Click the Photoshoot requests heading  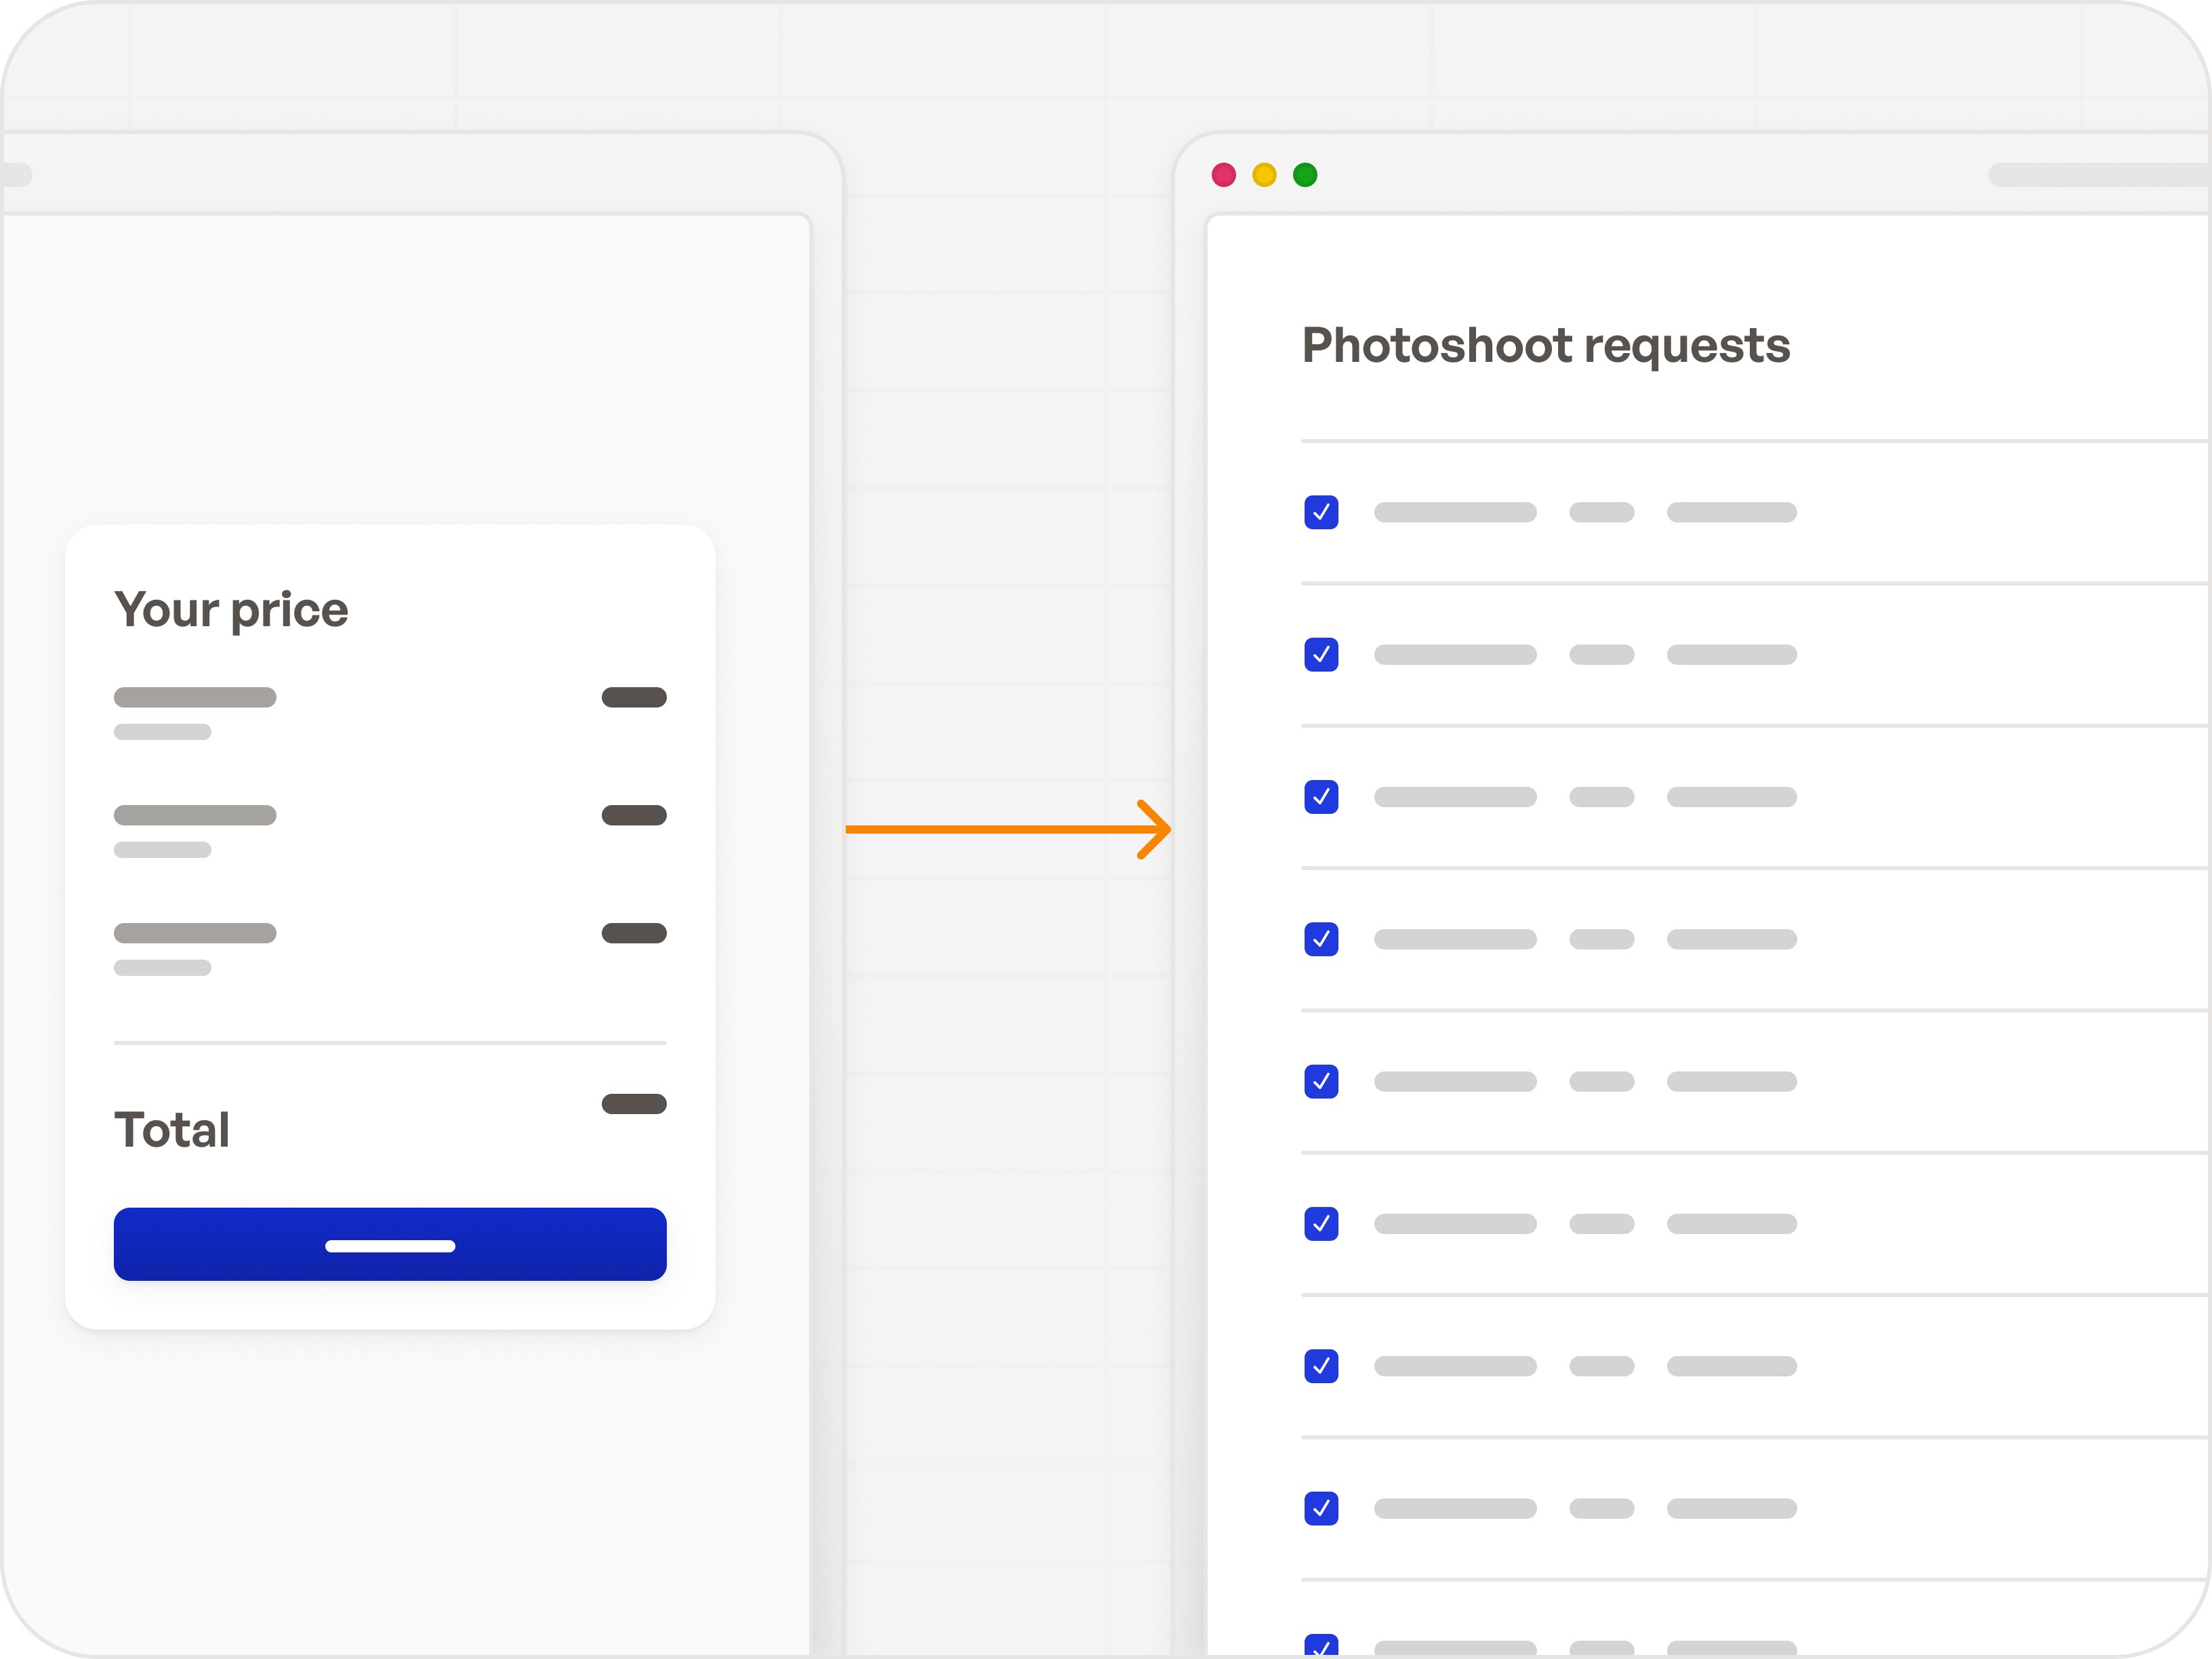click(1545, 346)
